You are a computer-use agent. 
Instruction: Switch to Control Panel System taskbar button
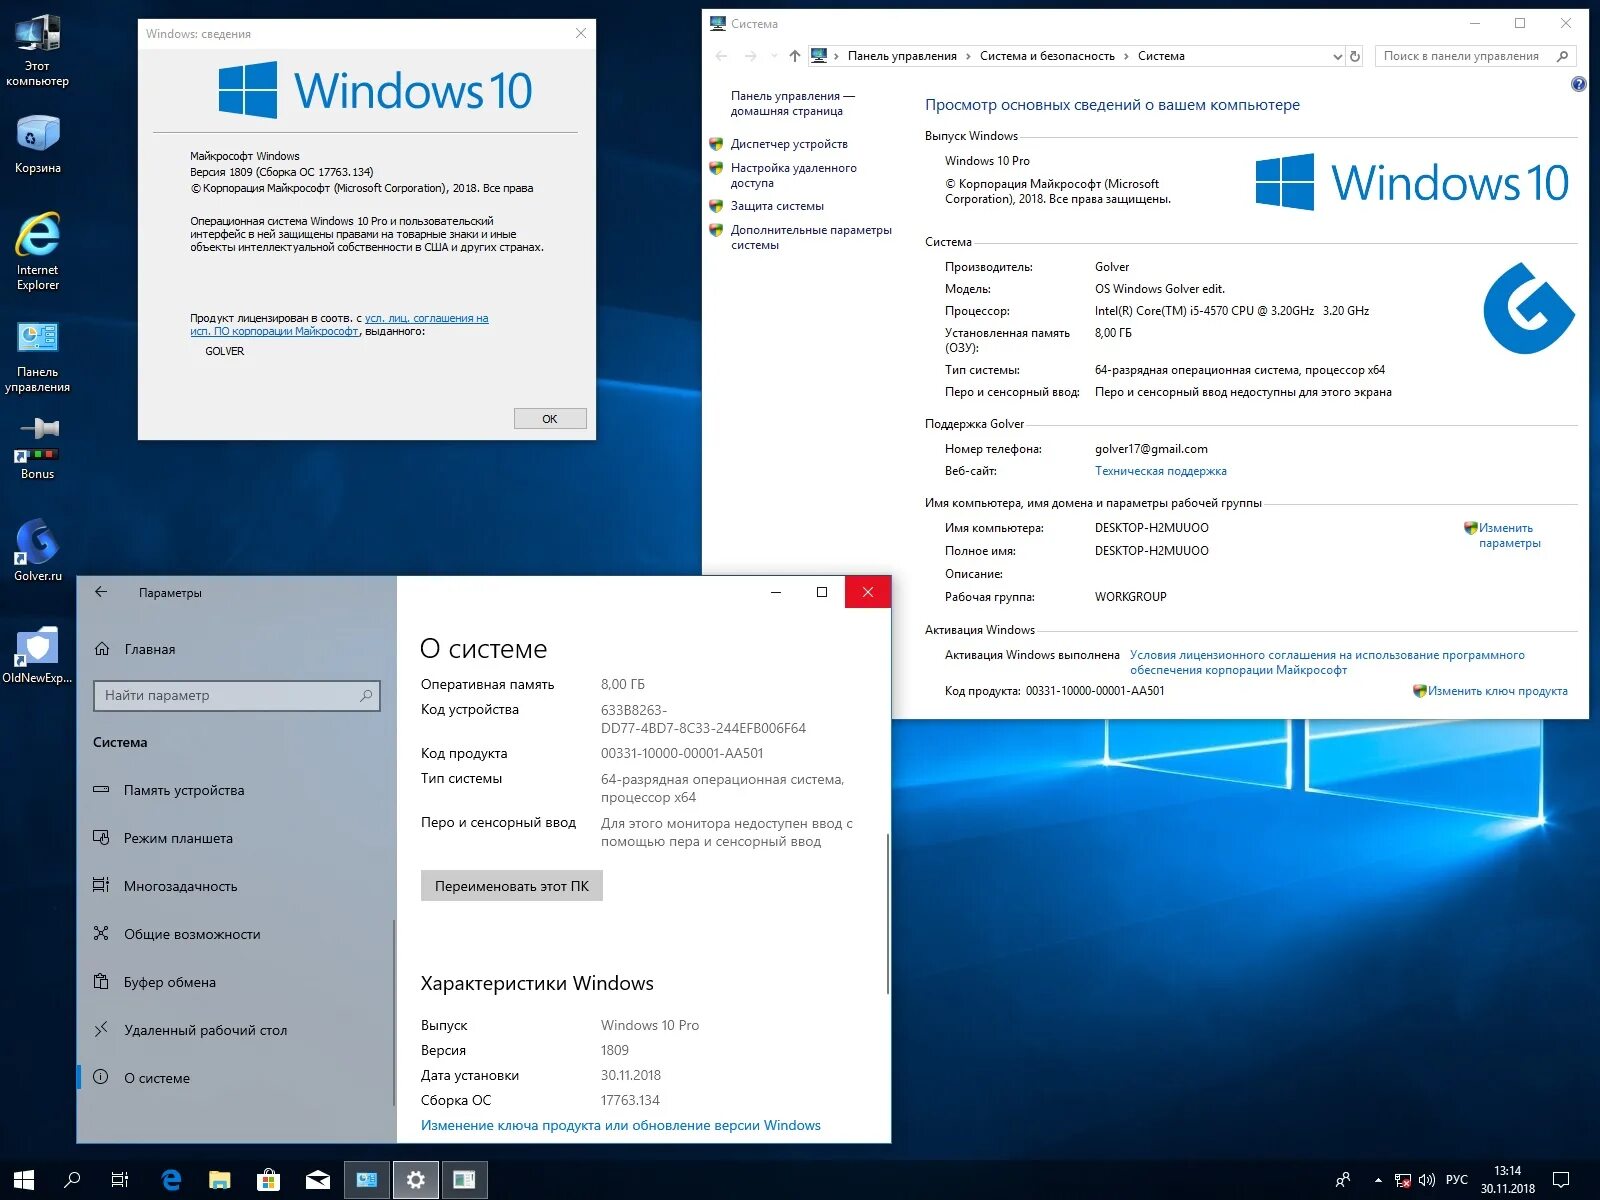coord(367,1180)
